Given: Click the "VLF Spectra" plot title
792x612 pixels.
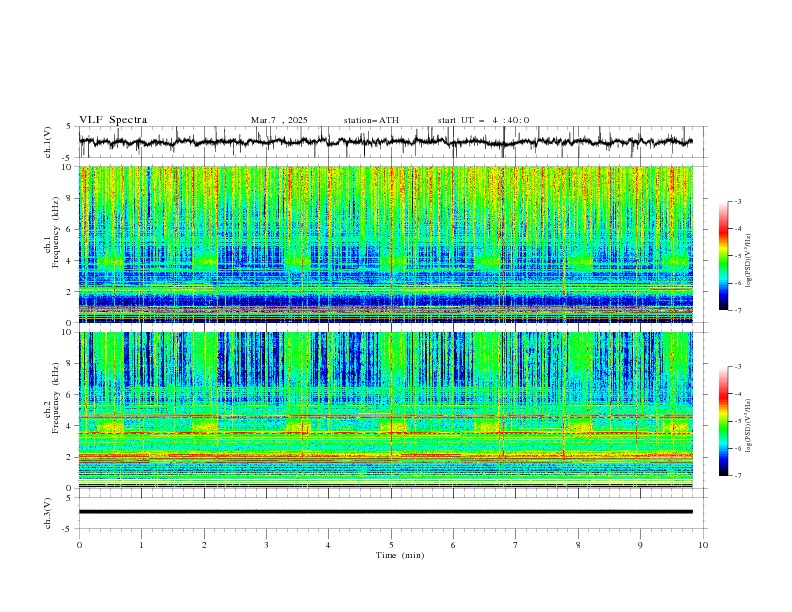Looking at the screenshot, I should [x=113, y=120].
